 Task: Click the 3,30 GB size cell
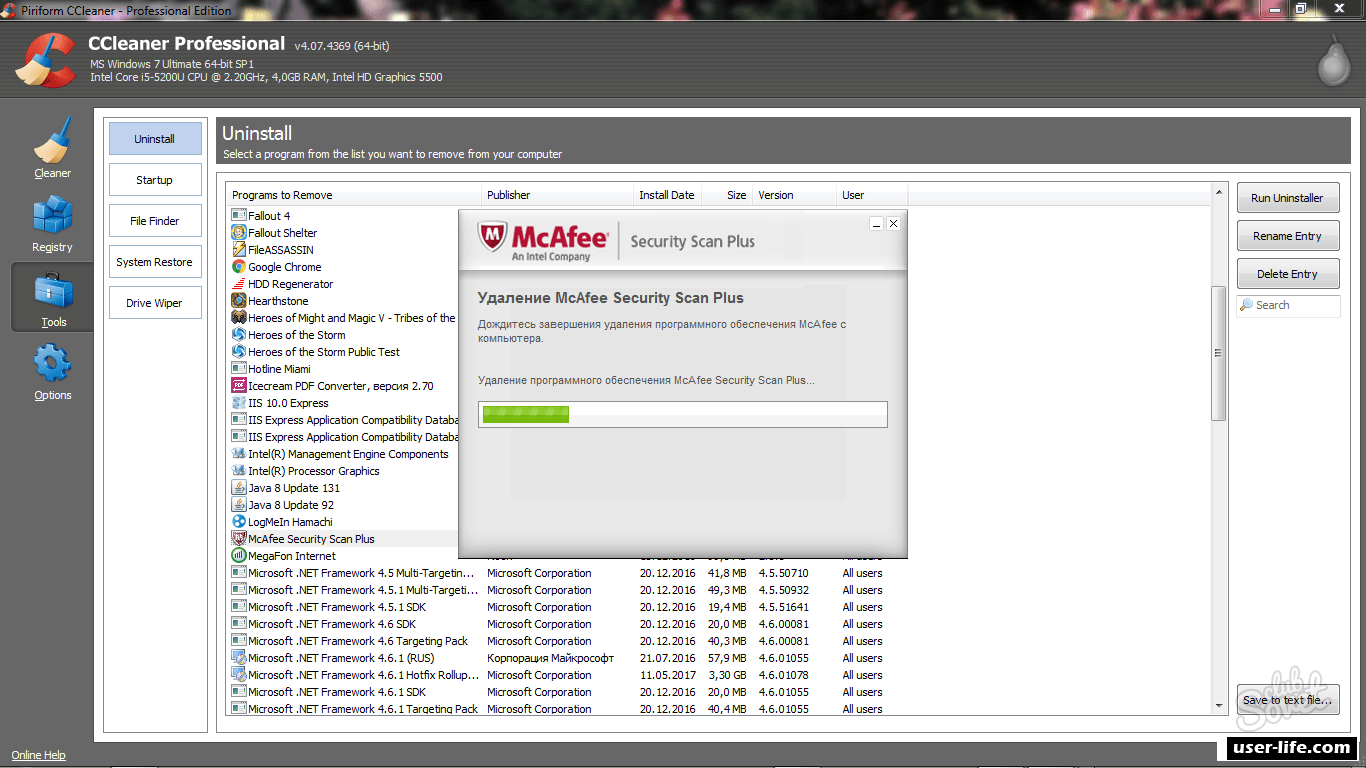click(x=725, y=675)
